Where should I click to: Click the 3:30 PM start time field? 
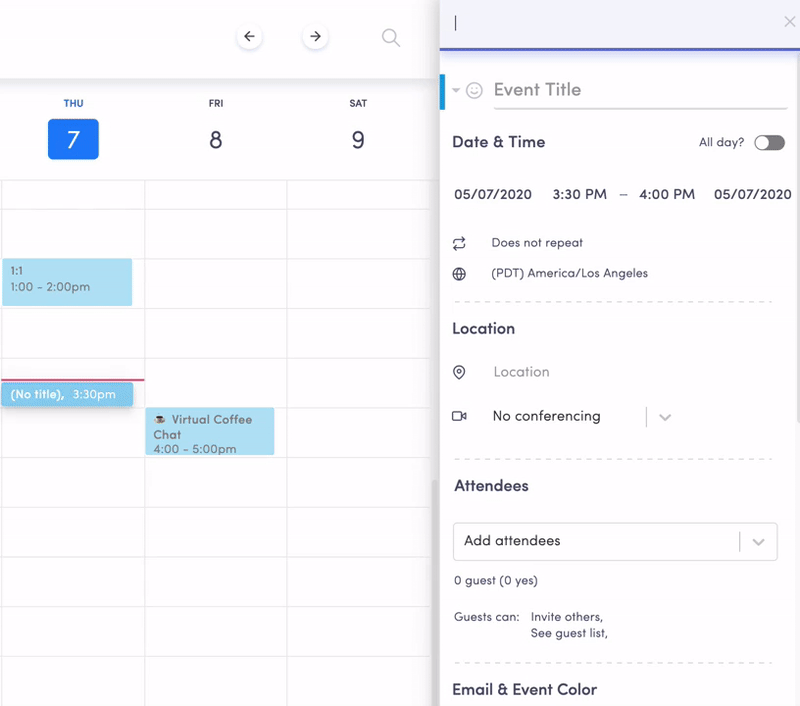point(579,194)
